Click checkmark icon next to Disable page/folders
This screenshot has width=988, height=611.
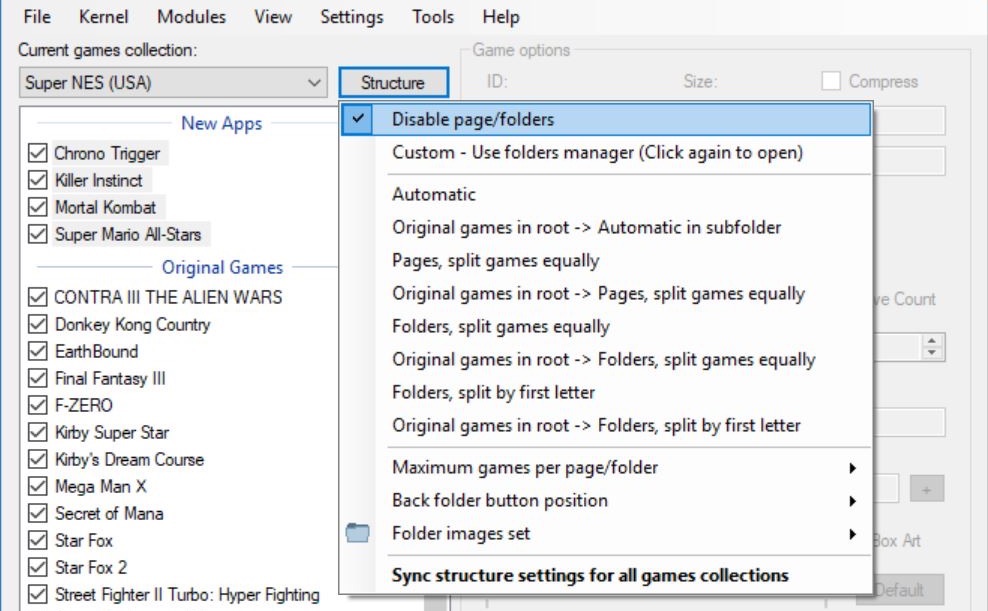point(357,118)
